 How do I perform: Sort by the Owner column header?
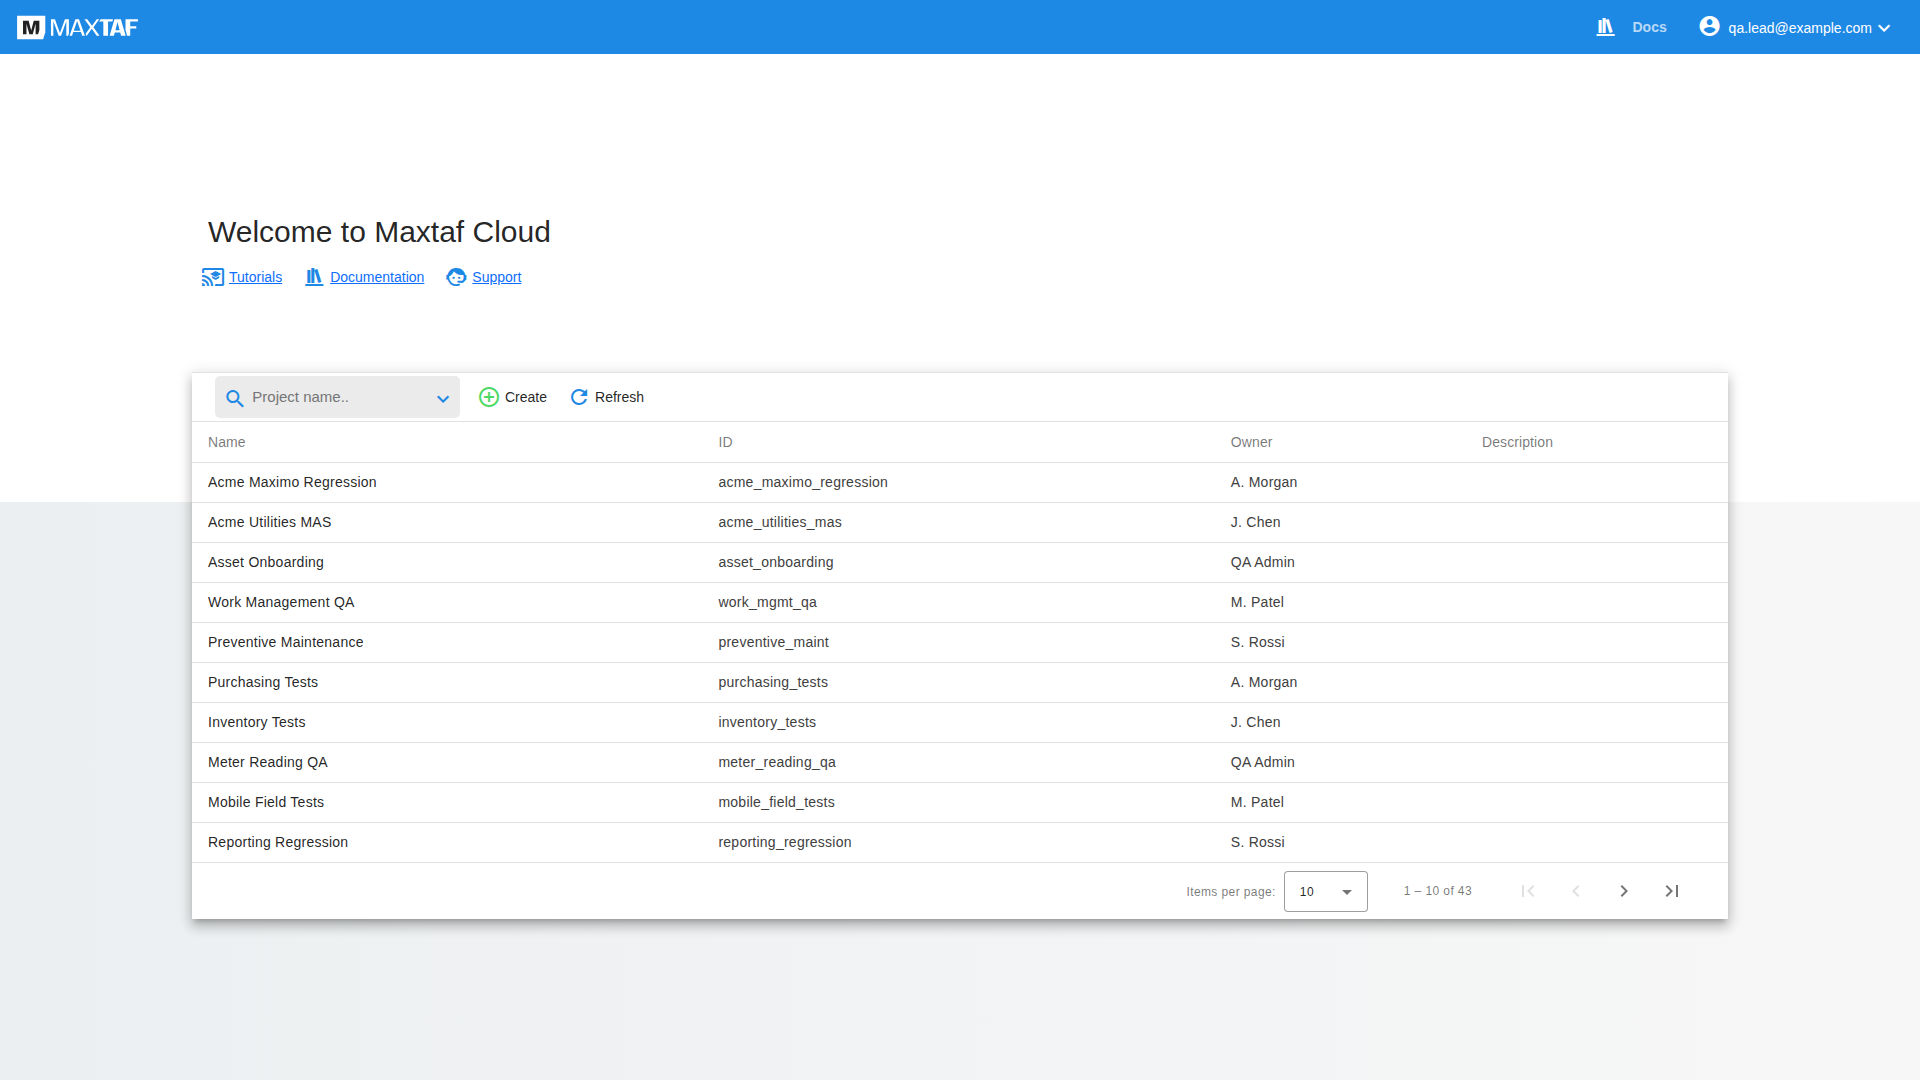coord(1251,442)
